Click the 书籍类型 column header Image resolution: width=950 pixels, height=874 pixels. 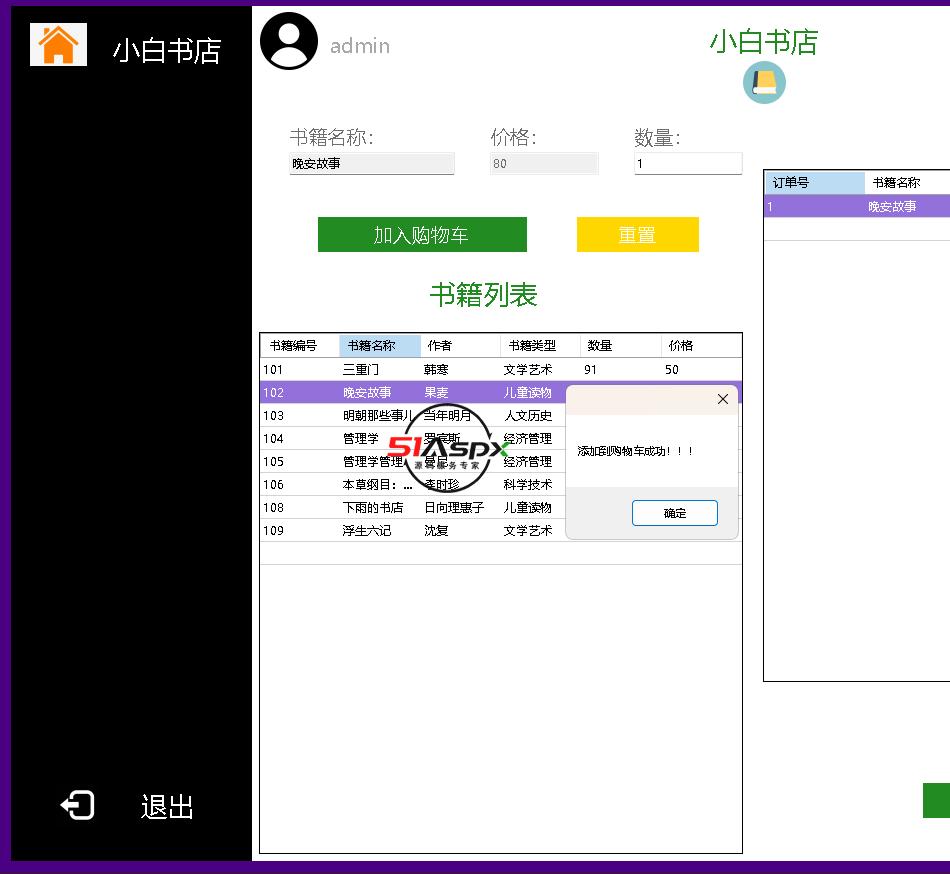[x=539, y=346]
